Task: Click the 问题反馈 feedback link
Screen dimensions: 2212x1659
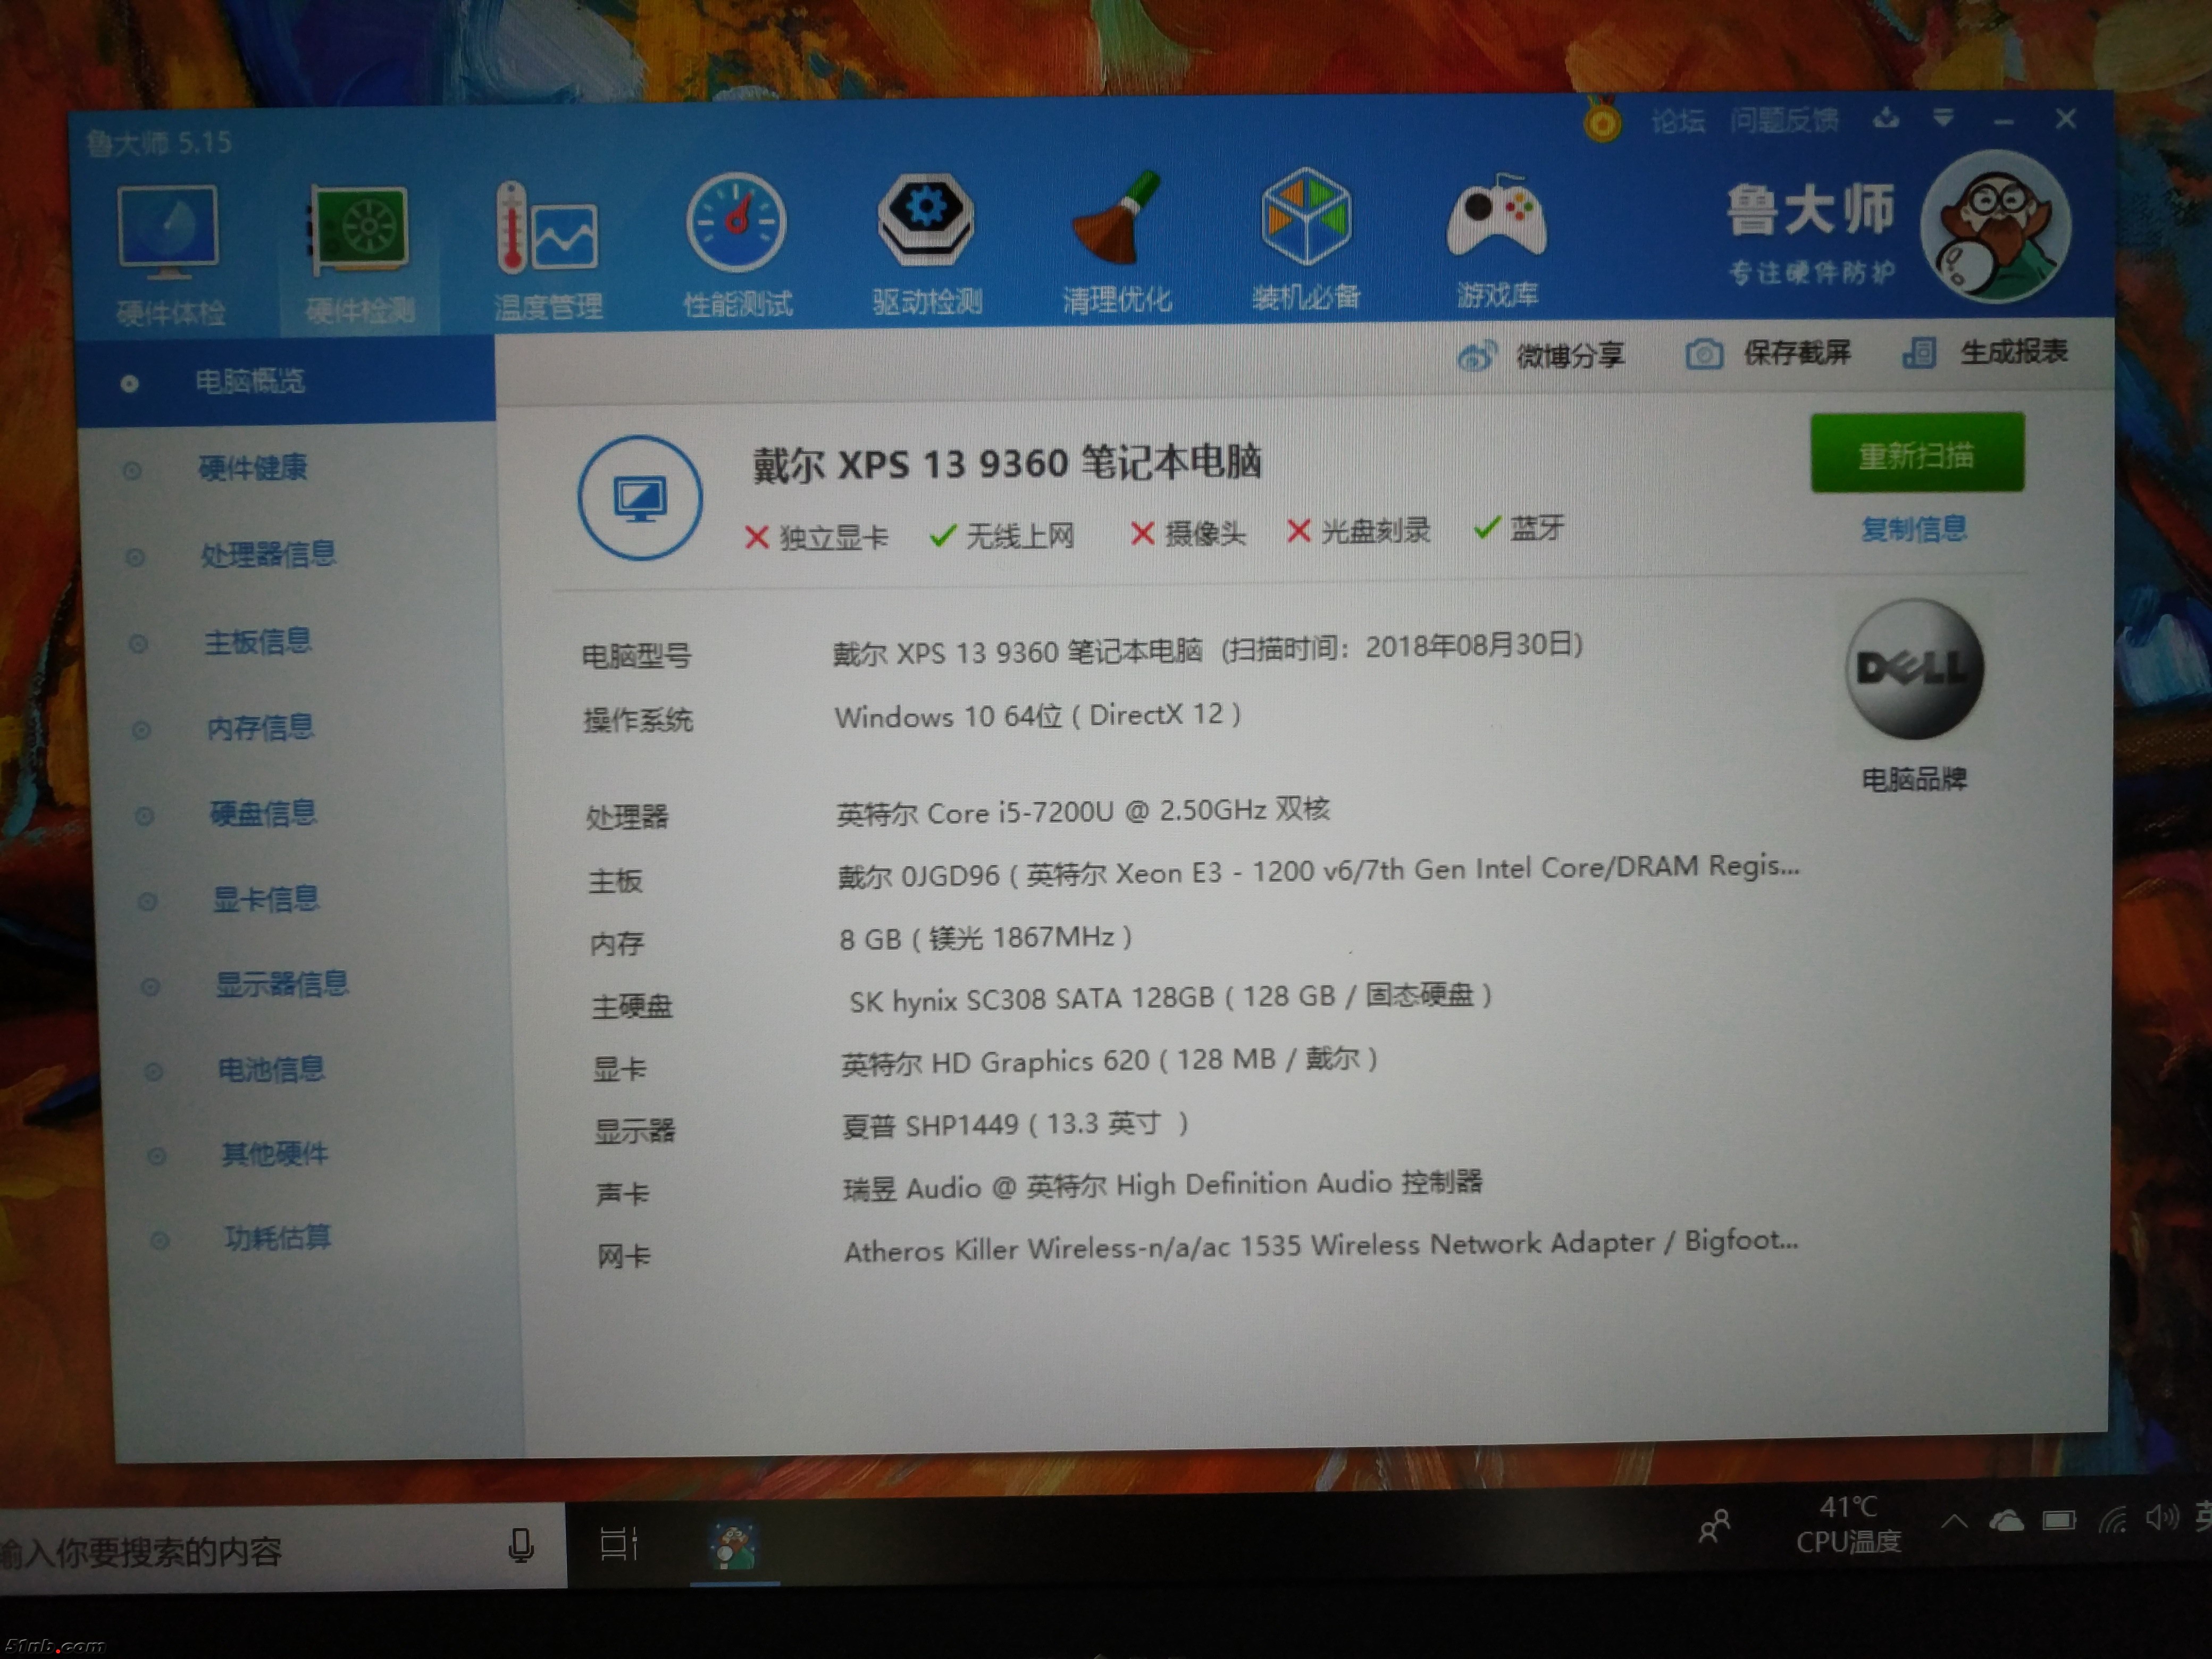Action: click(x=1784, y=121)
